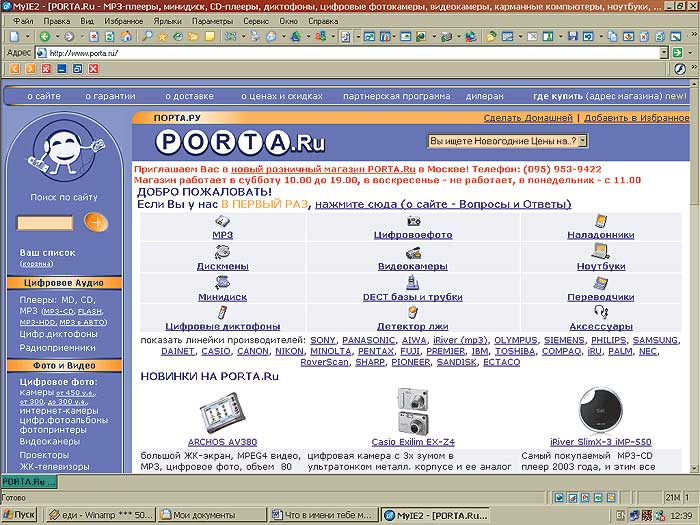Expand the address bar URL dropdown
This screenshot has width=700, height=525.
[x=664, y=53]
